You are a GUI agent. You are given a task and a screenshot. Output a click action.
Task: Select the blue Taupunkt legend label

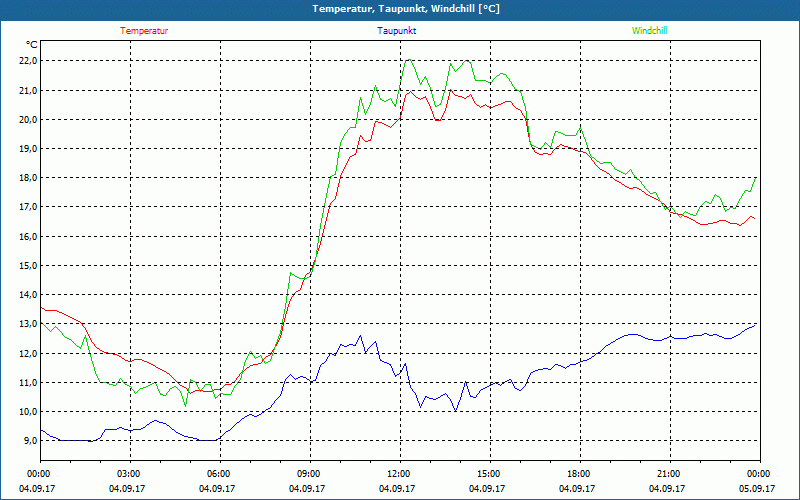(397, 31)
